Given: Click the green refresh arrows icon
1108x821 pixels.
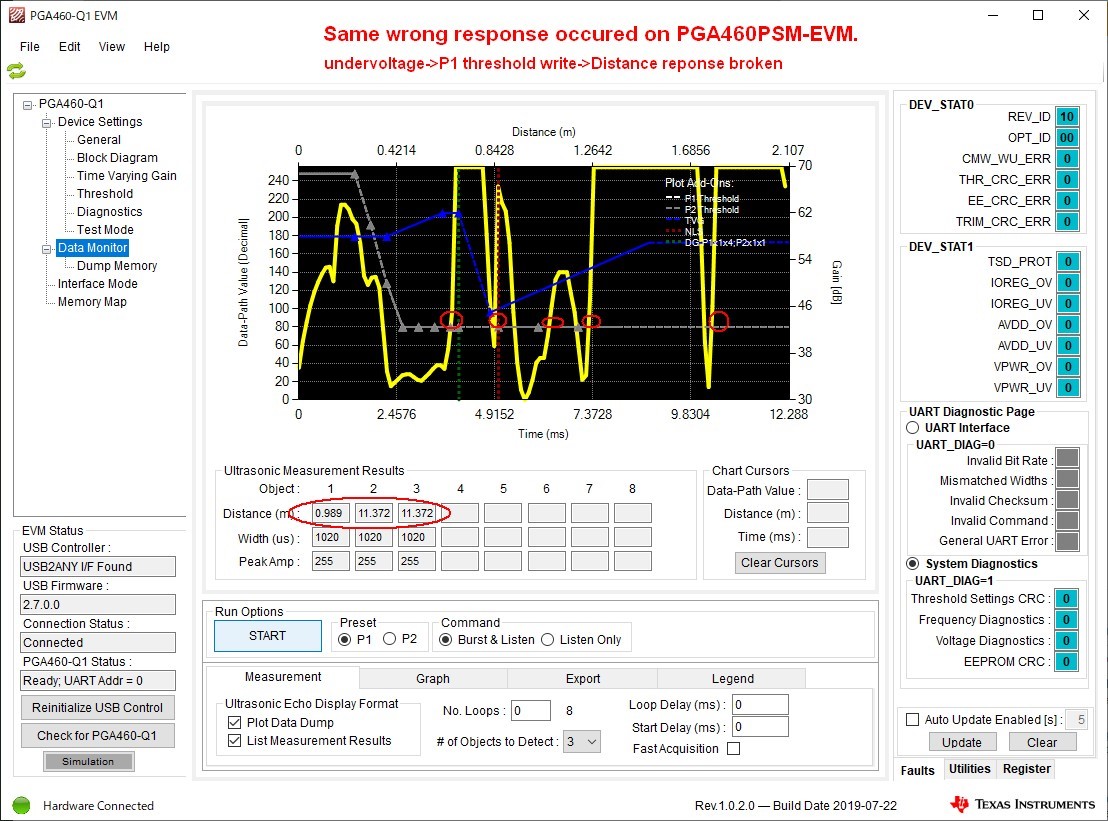Looking at the screenshot, I should 16,70.
